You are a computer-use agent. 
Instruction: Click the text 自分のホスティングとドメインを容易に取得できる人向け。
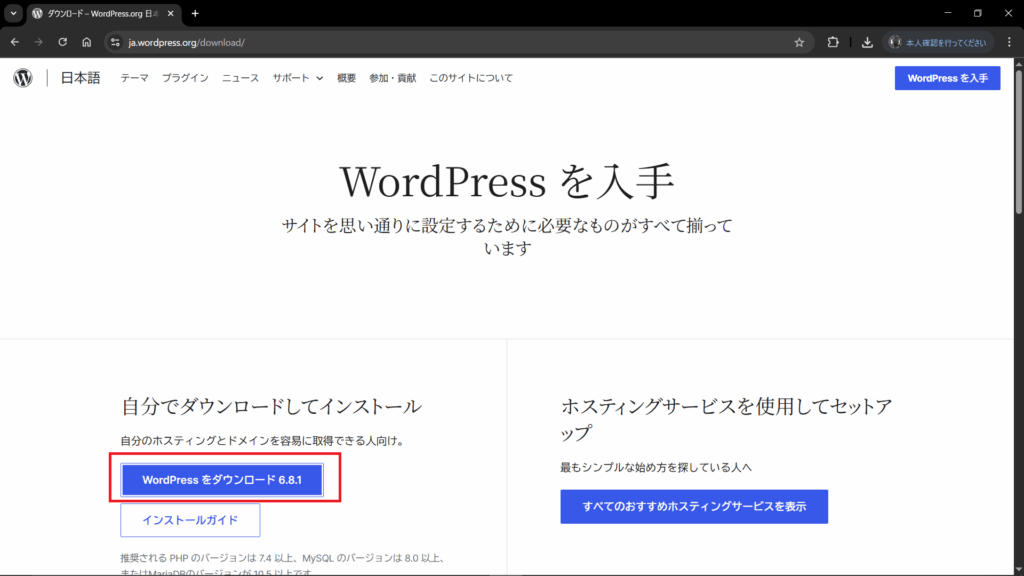(x=264, y=441)
